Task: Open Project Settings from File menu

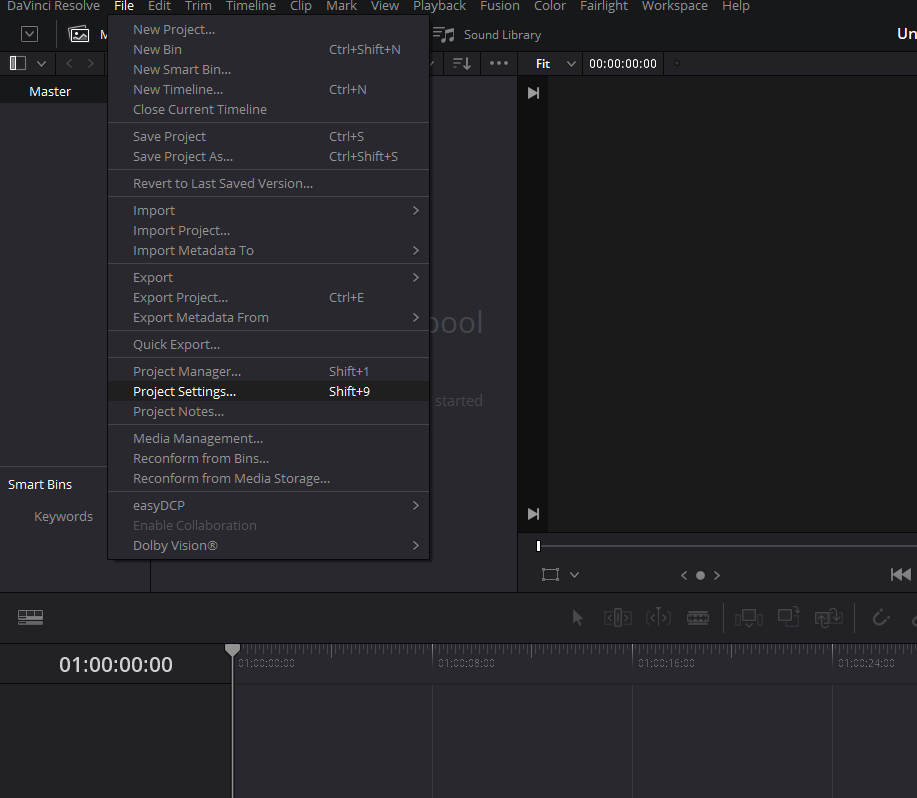Action: pyautogui.click(x=268, y=391)
